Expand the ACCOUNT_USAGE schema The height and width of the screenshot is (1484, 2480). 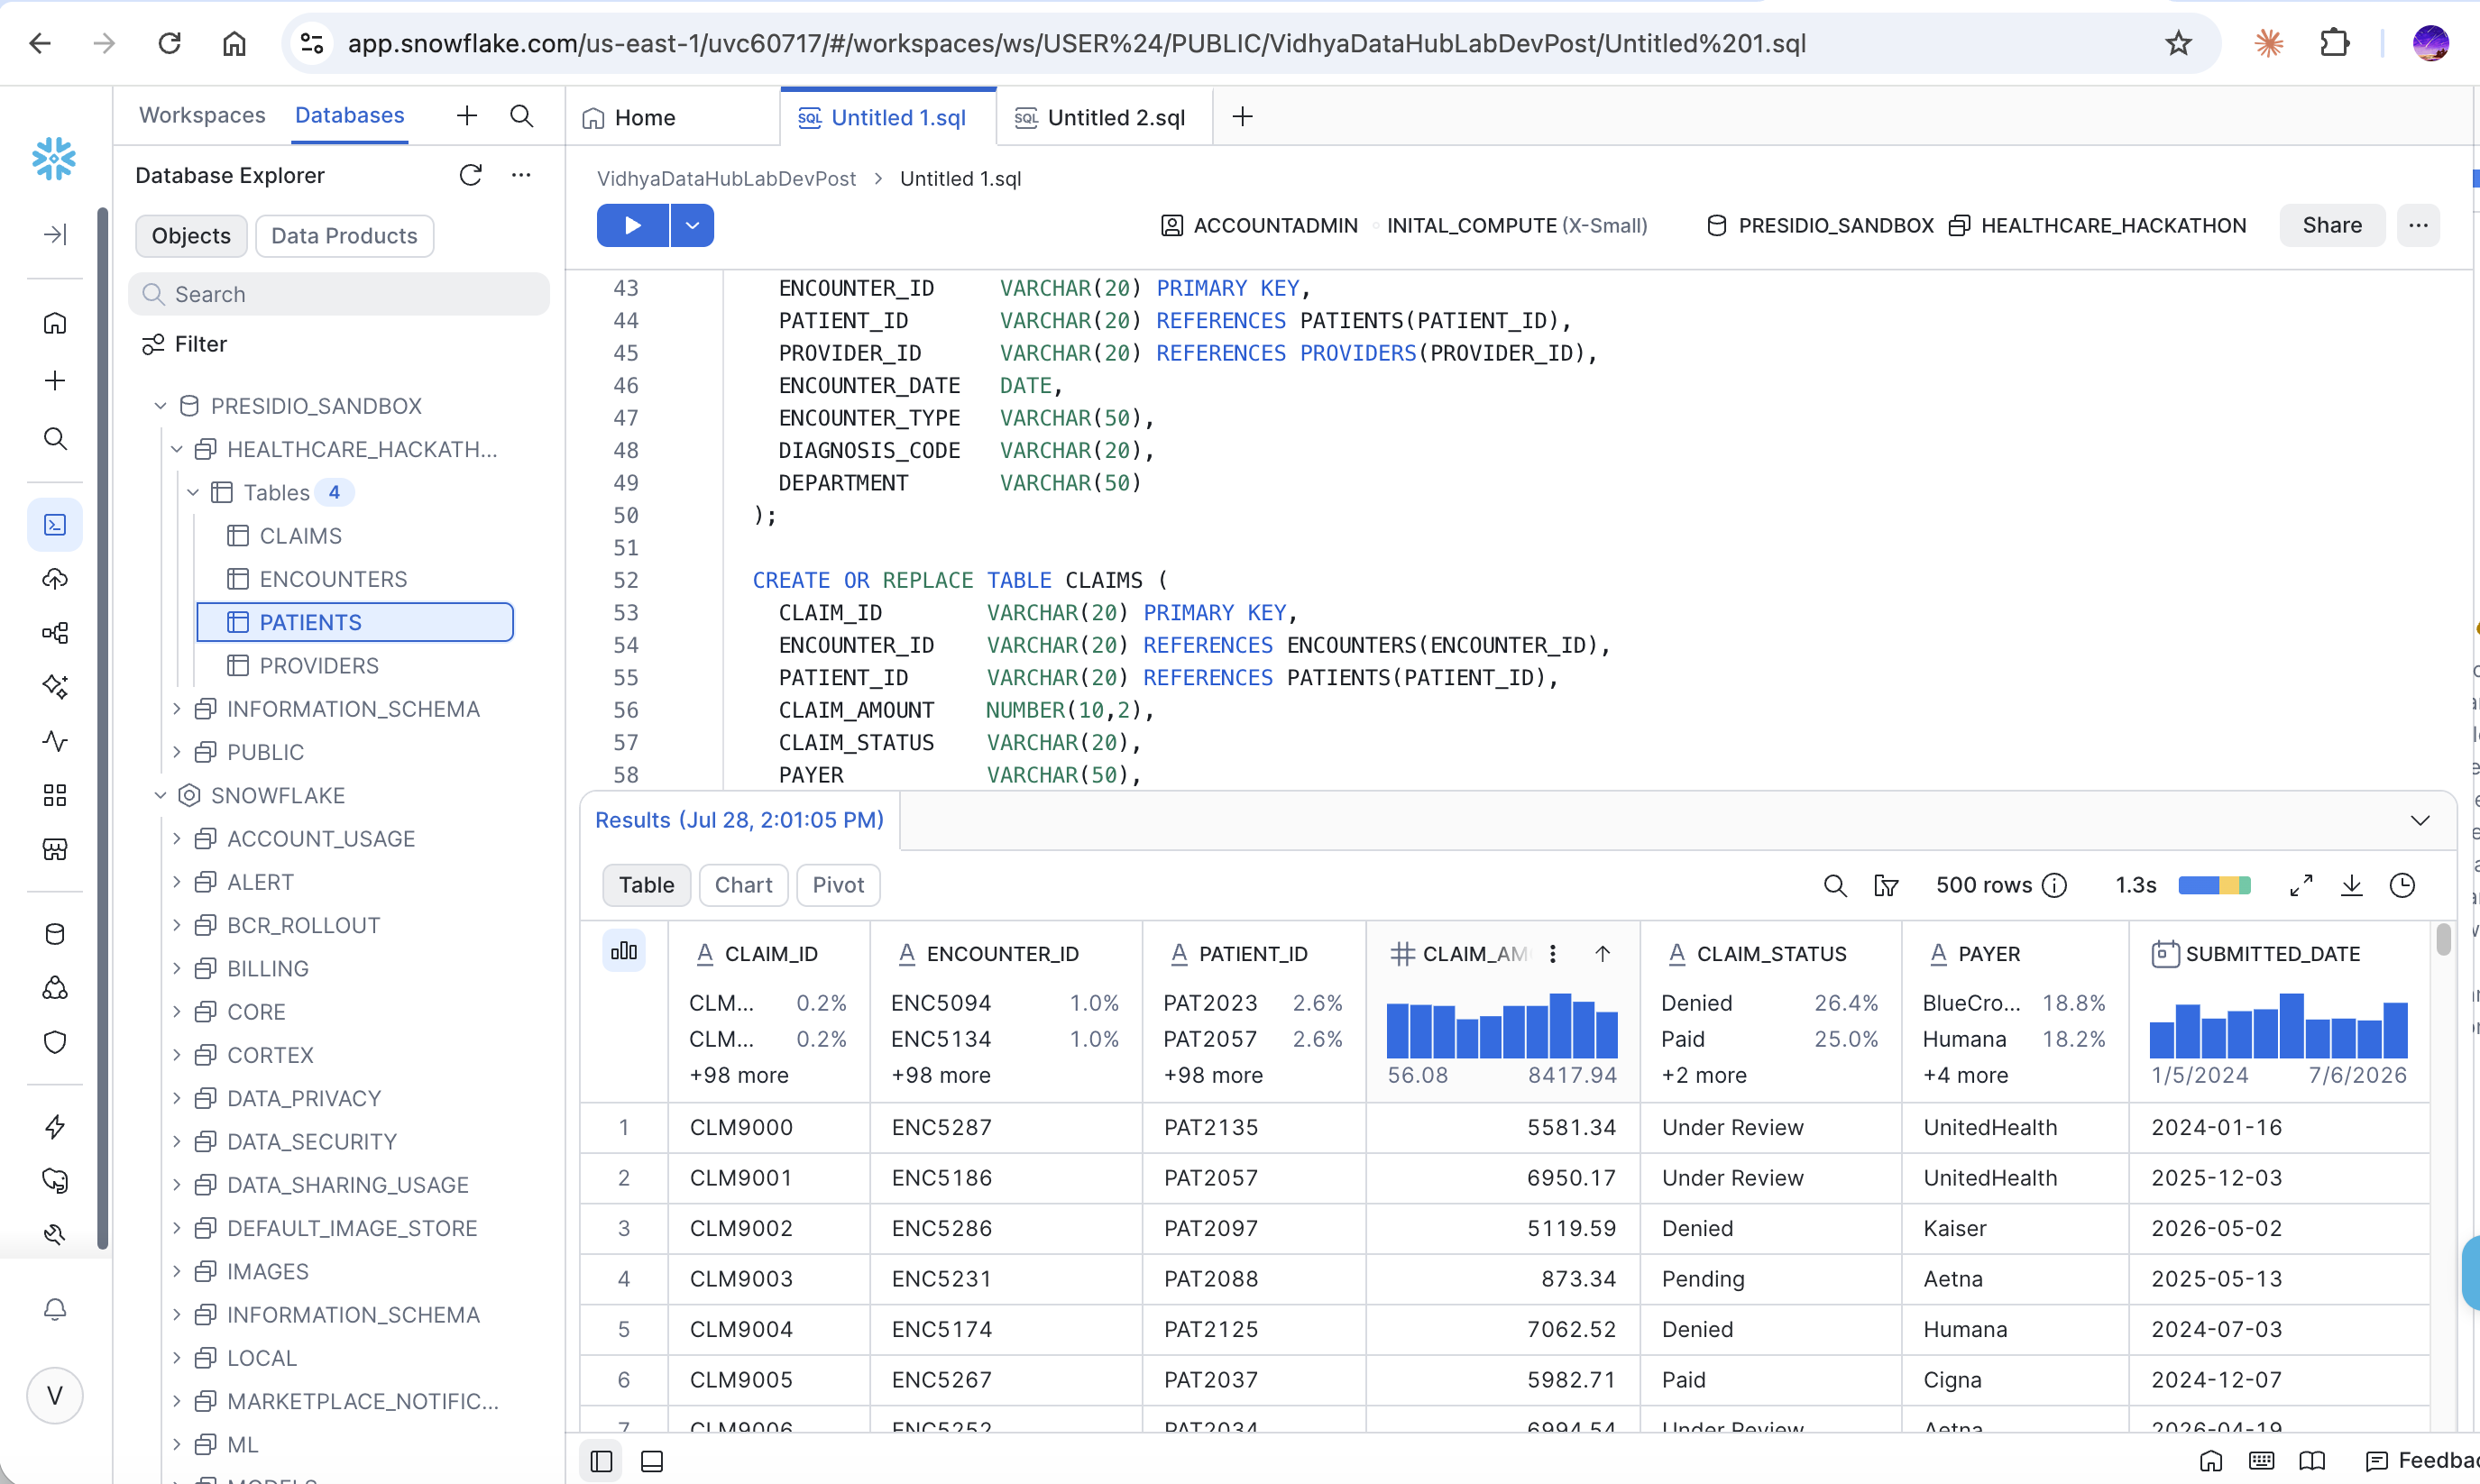point(177,838)
